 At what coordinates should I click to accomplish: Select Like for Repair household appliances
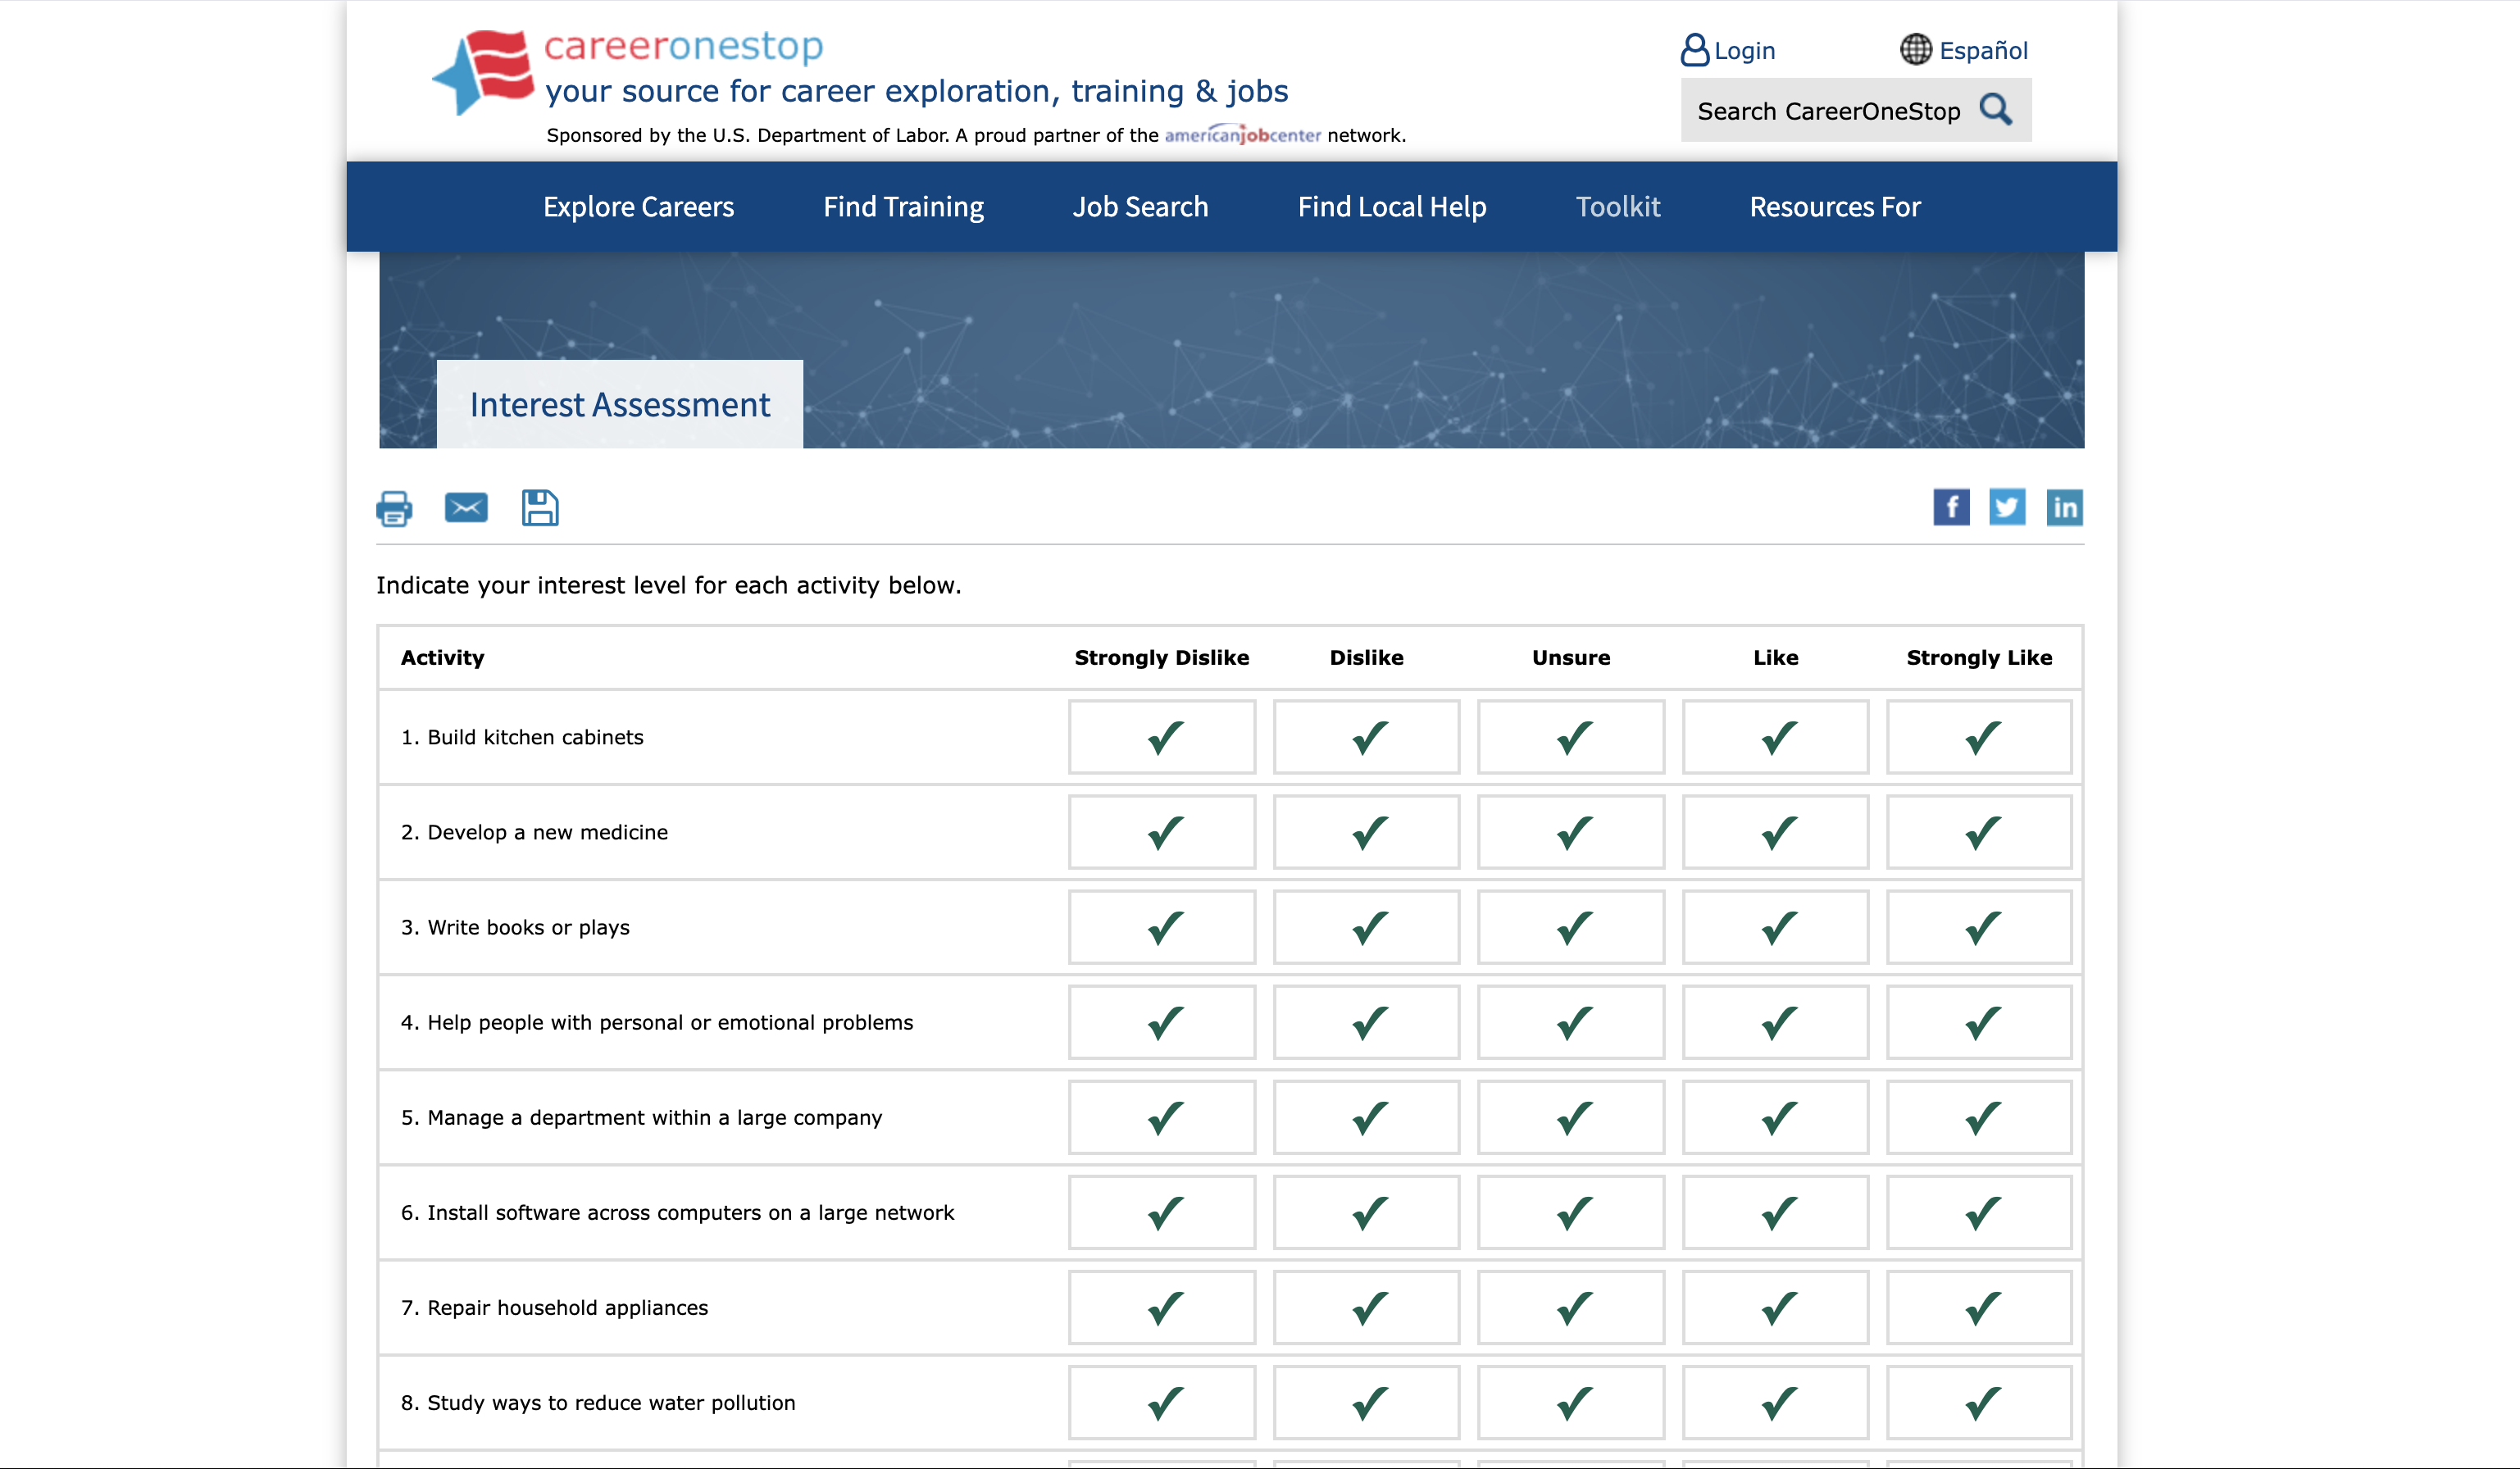click(1775, 1307)
